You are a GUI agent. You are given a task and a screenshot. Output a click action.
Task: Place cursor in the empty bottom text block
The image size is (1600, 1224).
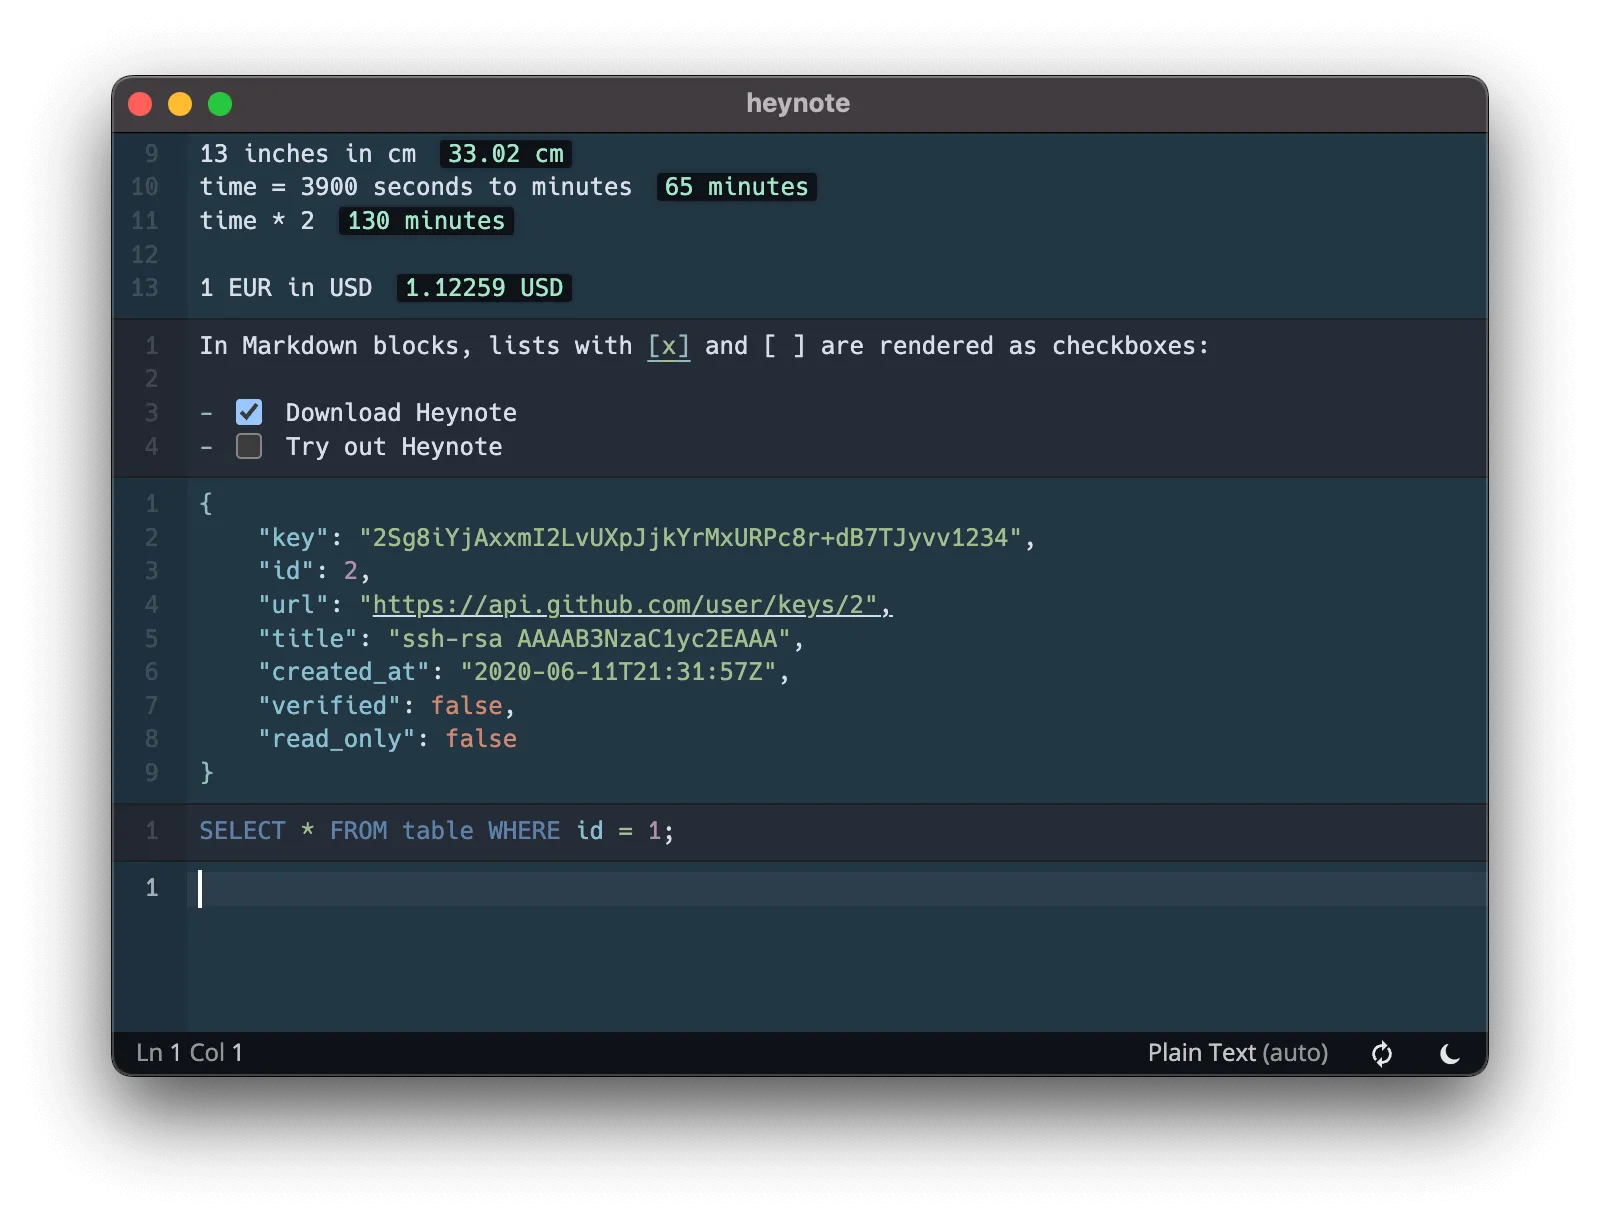800,889
